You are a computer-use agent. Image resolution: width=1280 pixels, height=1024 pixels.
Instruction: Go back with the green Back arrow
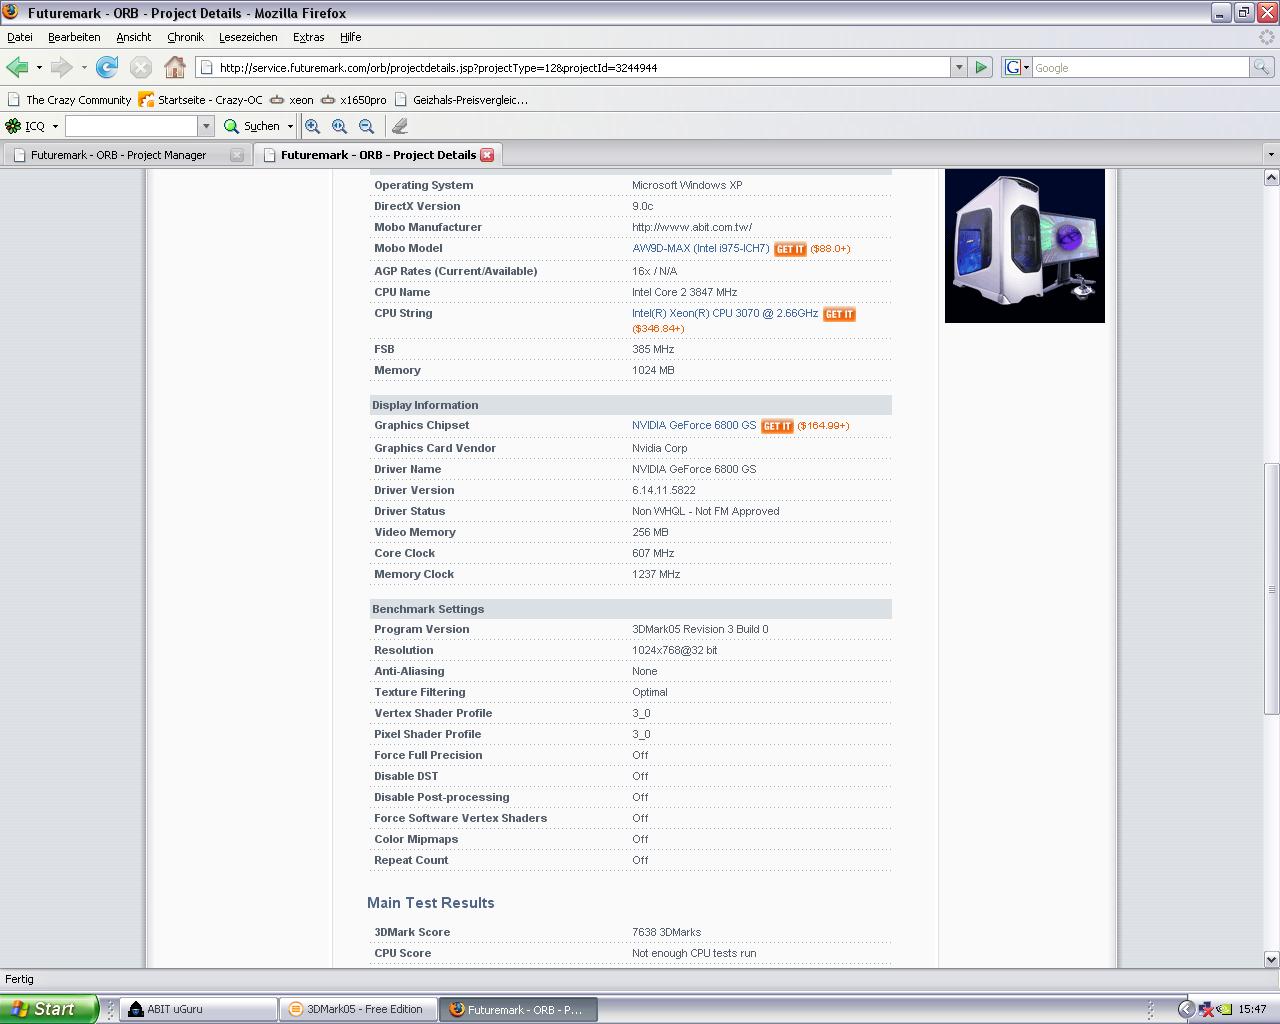[x=17, y=67]
